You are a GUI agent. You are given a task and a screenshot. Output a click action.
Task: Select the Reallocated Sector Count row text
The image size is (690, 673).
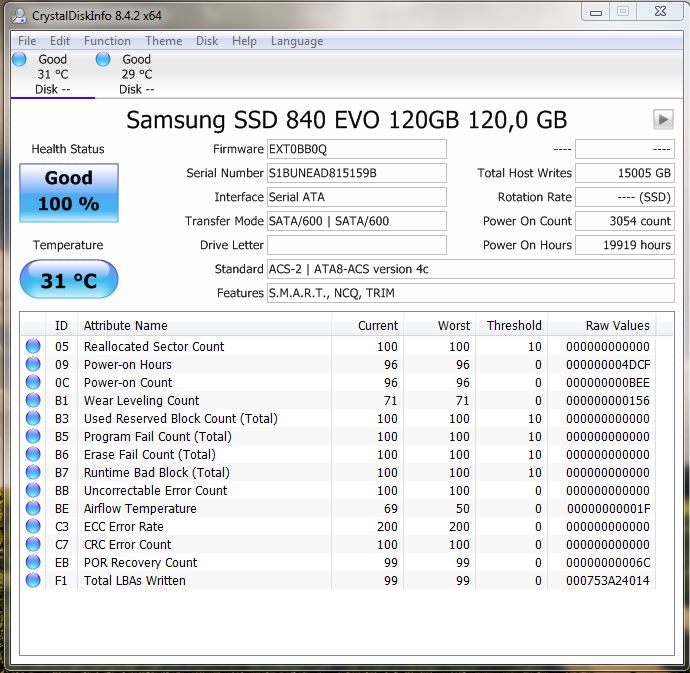point(154,347)
